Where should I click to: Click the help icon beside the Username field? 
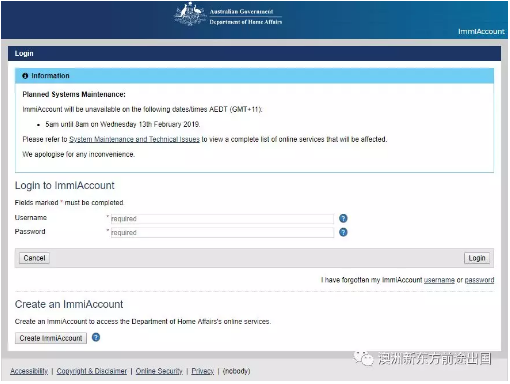point(343,218)
